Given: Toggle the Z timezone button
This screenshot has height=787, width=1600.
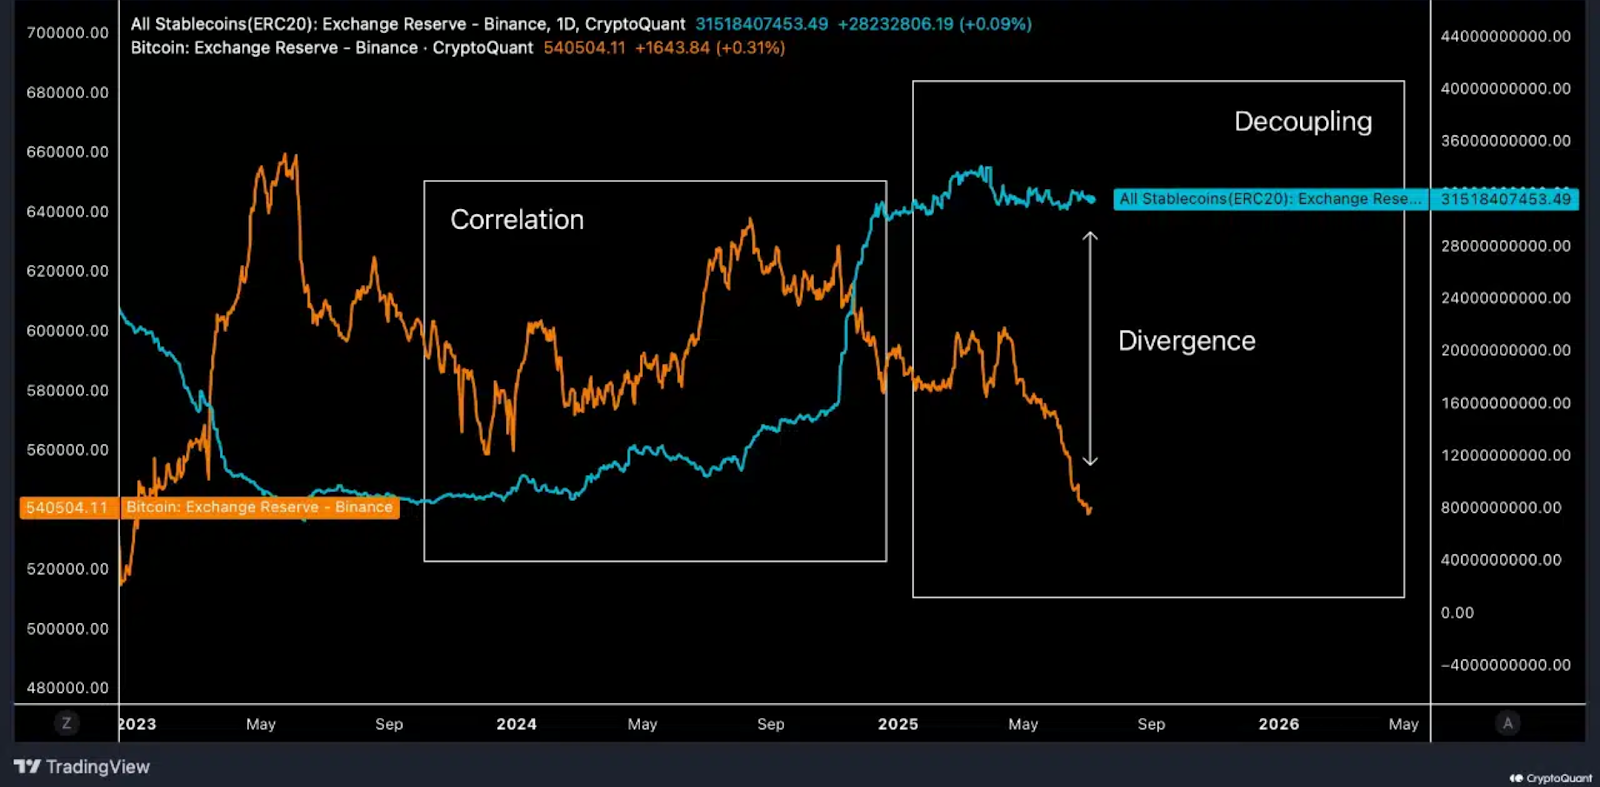Looking at the screenshot, I should [x=67, y=723].
